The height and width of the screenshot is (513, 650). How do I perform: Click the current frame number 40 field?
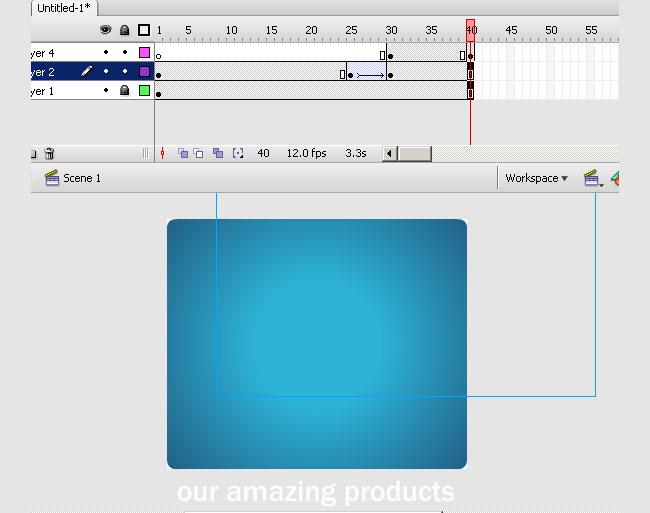[x=263, y=153]
